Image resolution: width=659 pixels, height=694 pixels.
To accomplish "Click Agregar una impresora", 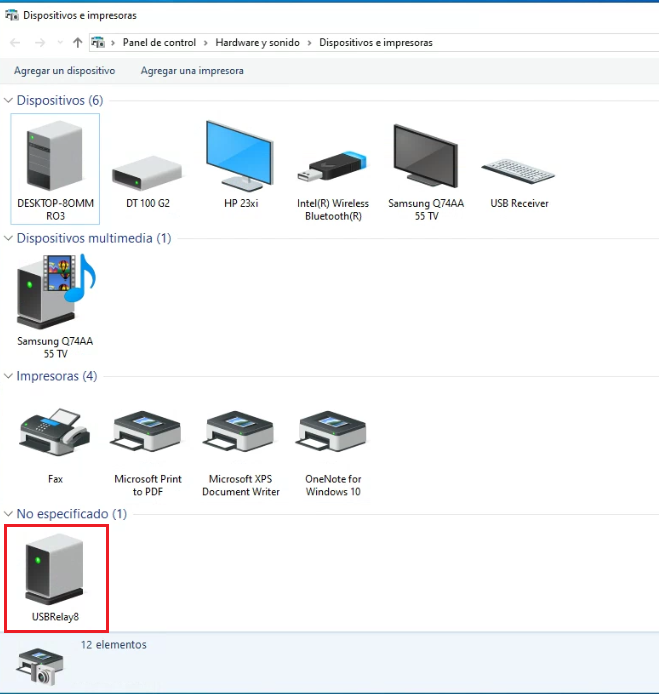I will click(192, 70).
